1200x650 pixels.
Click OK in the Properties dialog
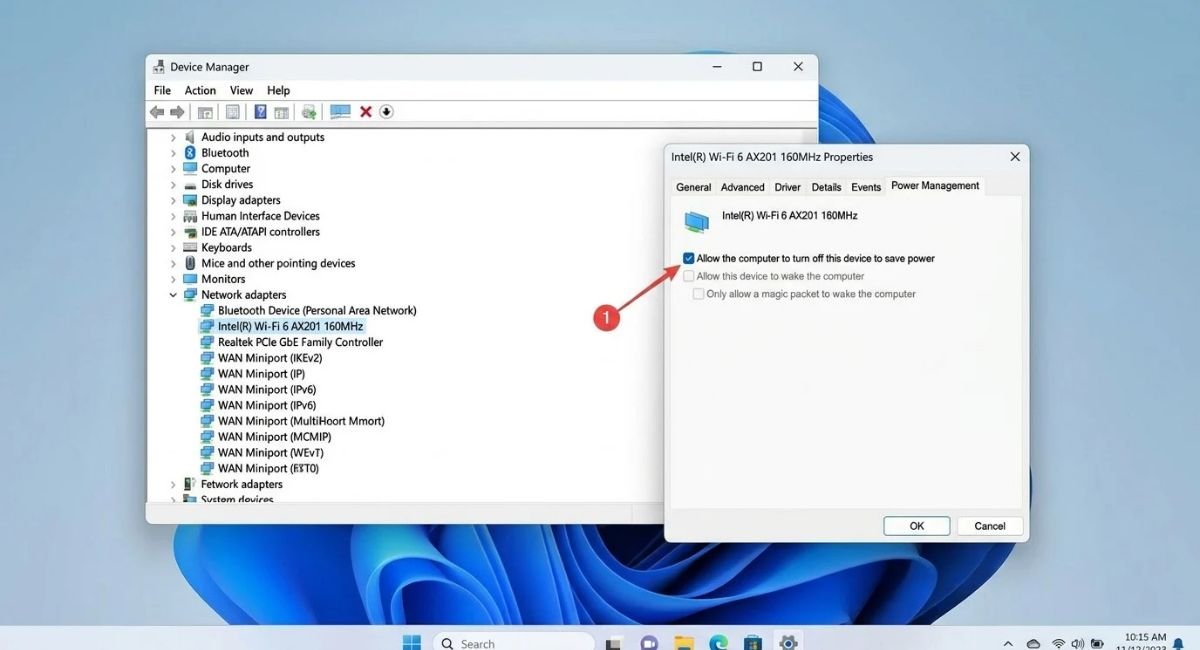[x=917, y=526]
